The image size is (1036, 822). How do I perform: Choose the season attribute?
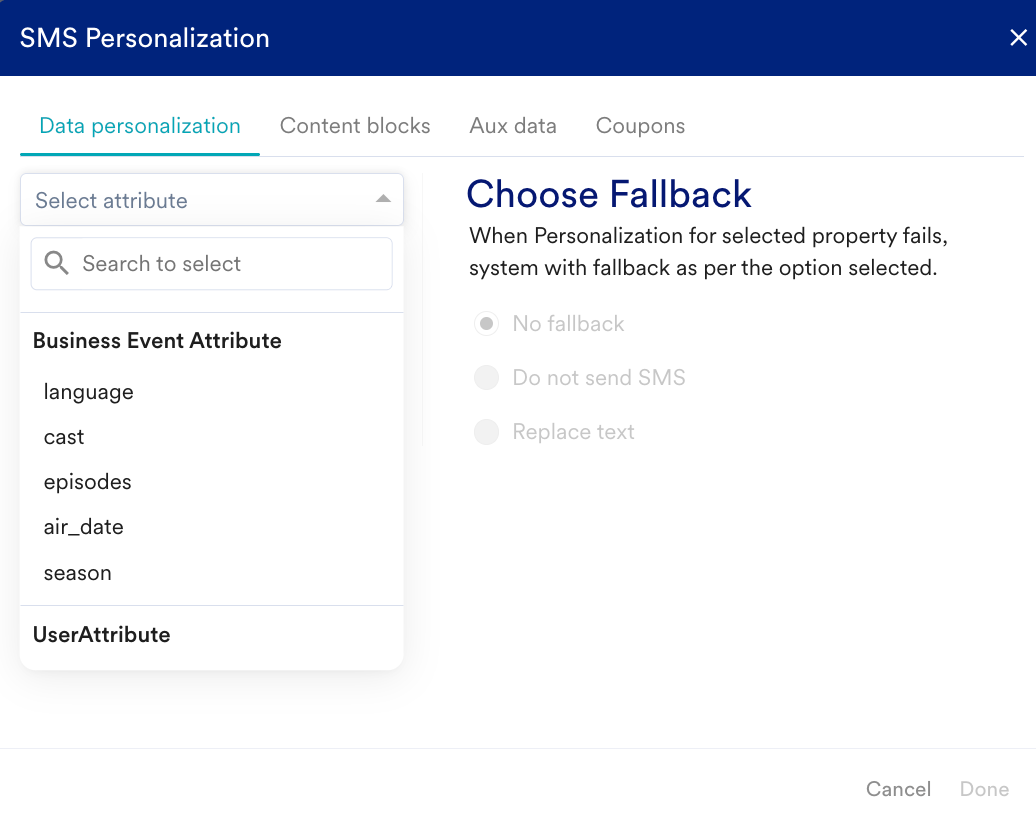pos(78,573)
